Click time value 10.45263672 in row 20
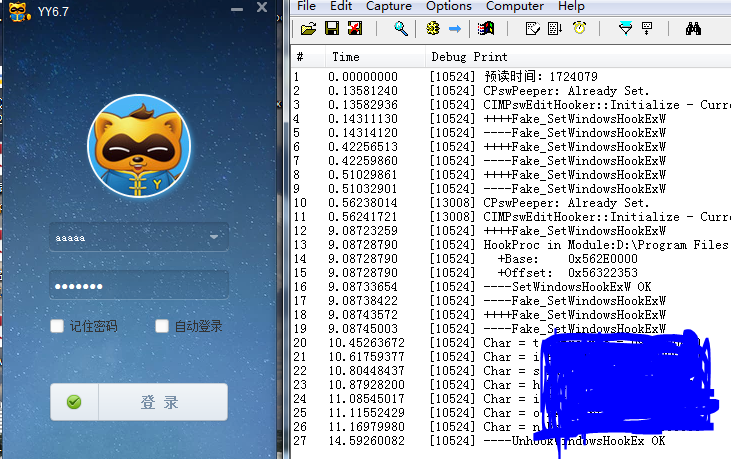Screen dimensions: 731x459 [366, 343]
